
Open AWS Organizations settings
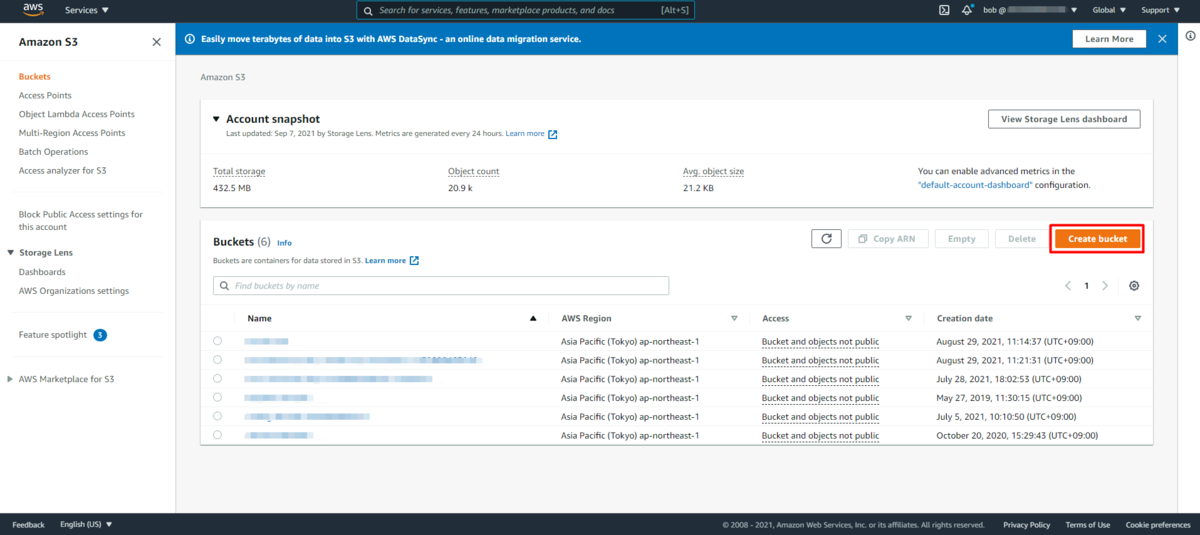coord(74,291)
